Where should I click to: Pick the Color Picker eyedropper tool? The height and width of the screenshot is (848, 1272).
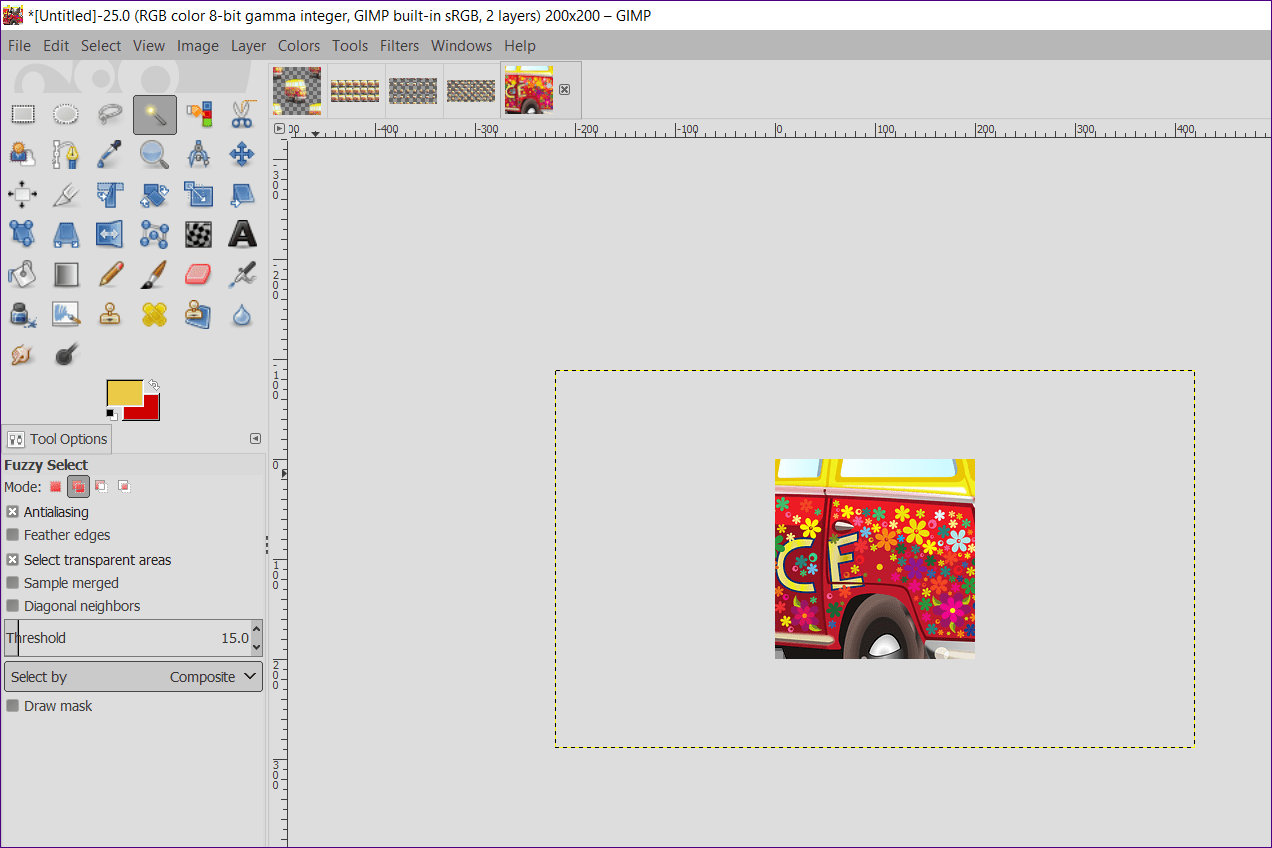(x=110, y=154)
